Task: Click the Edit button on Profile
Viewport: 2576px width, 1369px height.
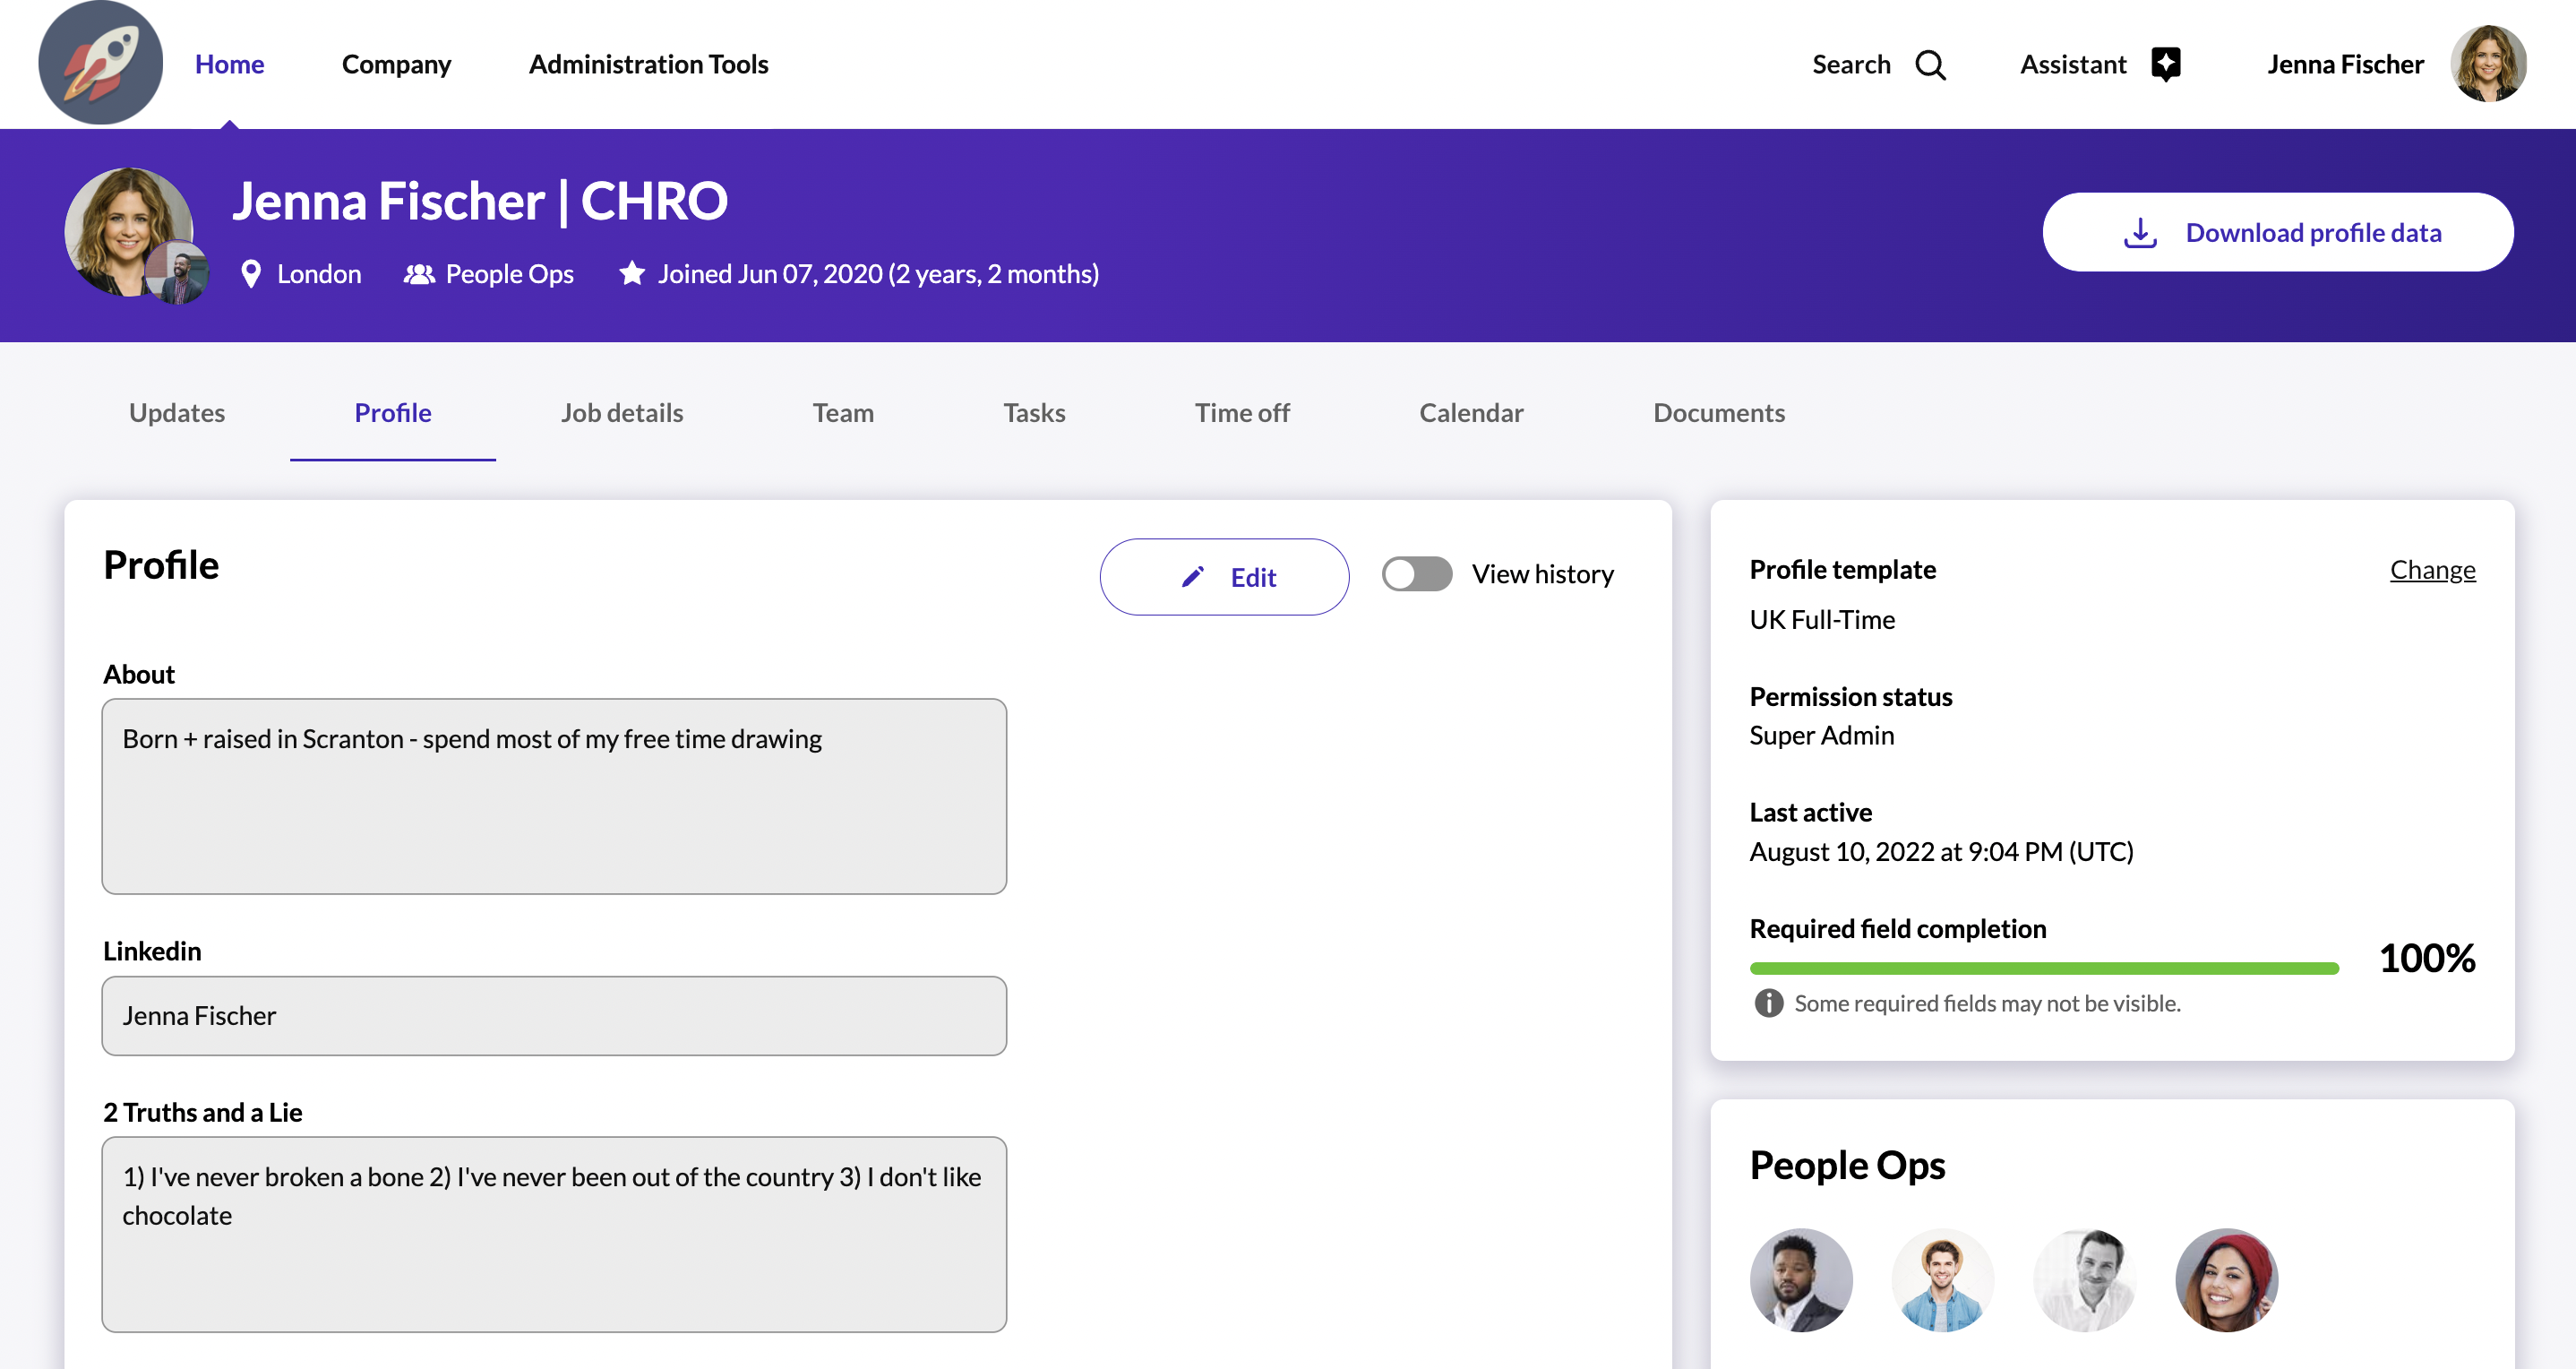Action: point(1224,576)
